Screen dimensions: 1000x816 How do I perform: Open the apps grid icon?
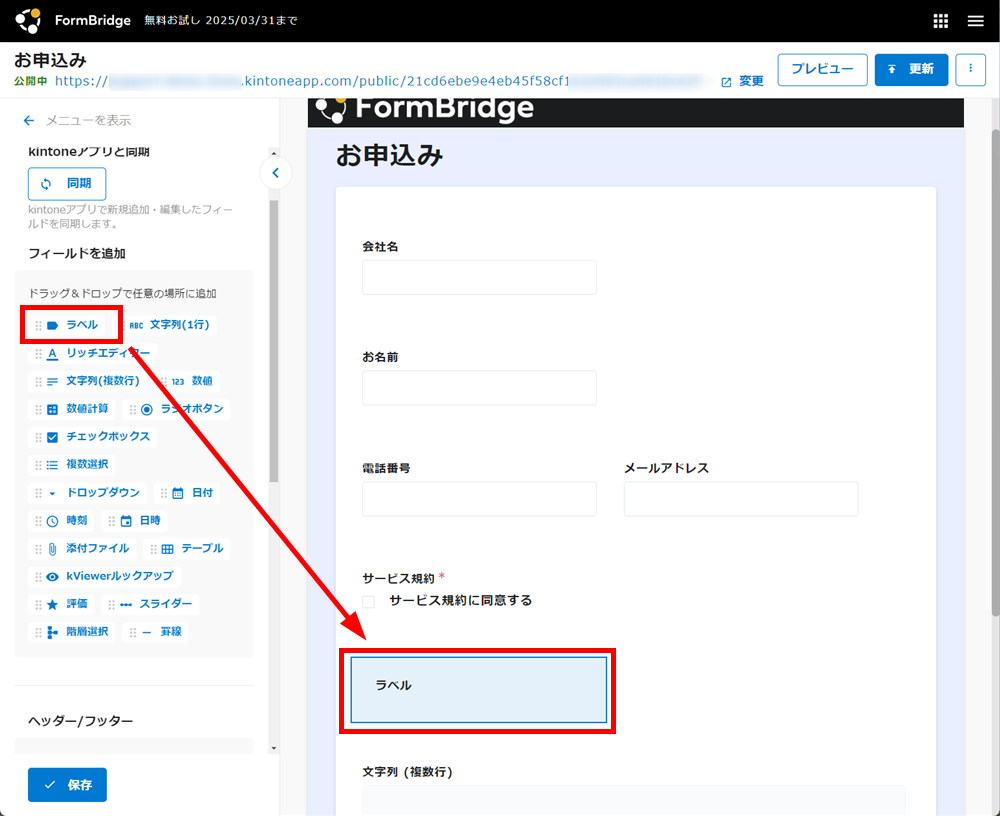click(941, 21)
